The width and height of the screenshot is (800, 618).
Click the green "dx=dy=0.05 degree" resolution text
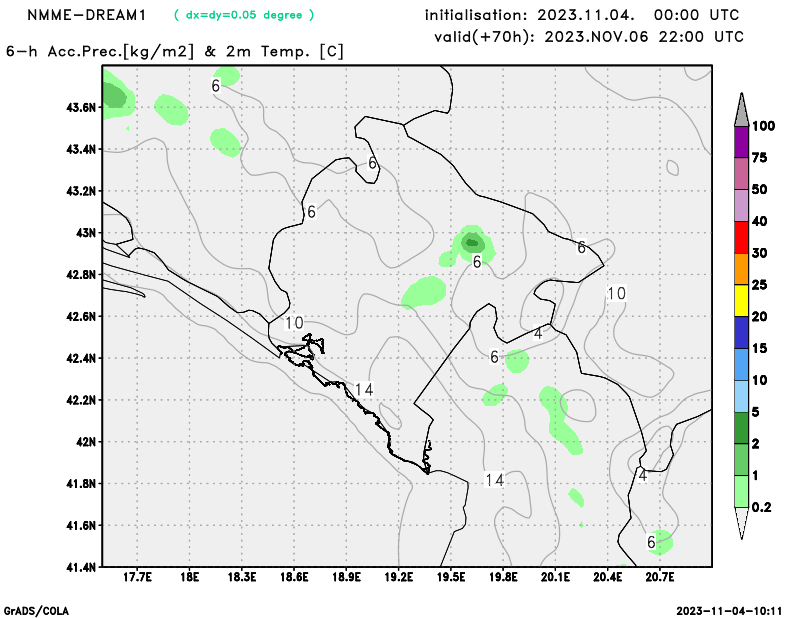tap(244, 15)
